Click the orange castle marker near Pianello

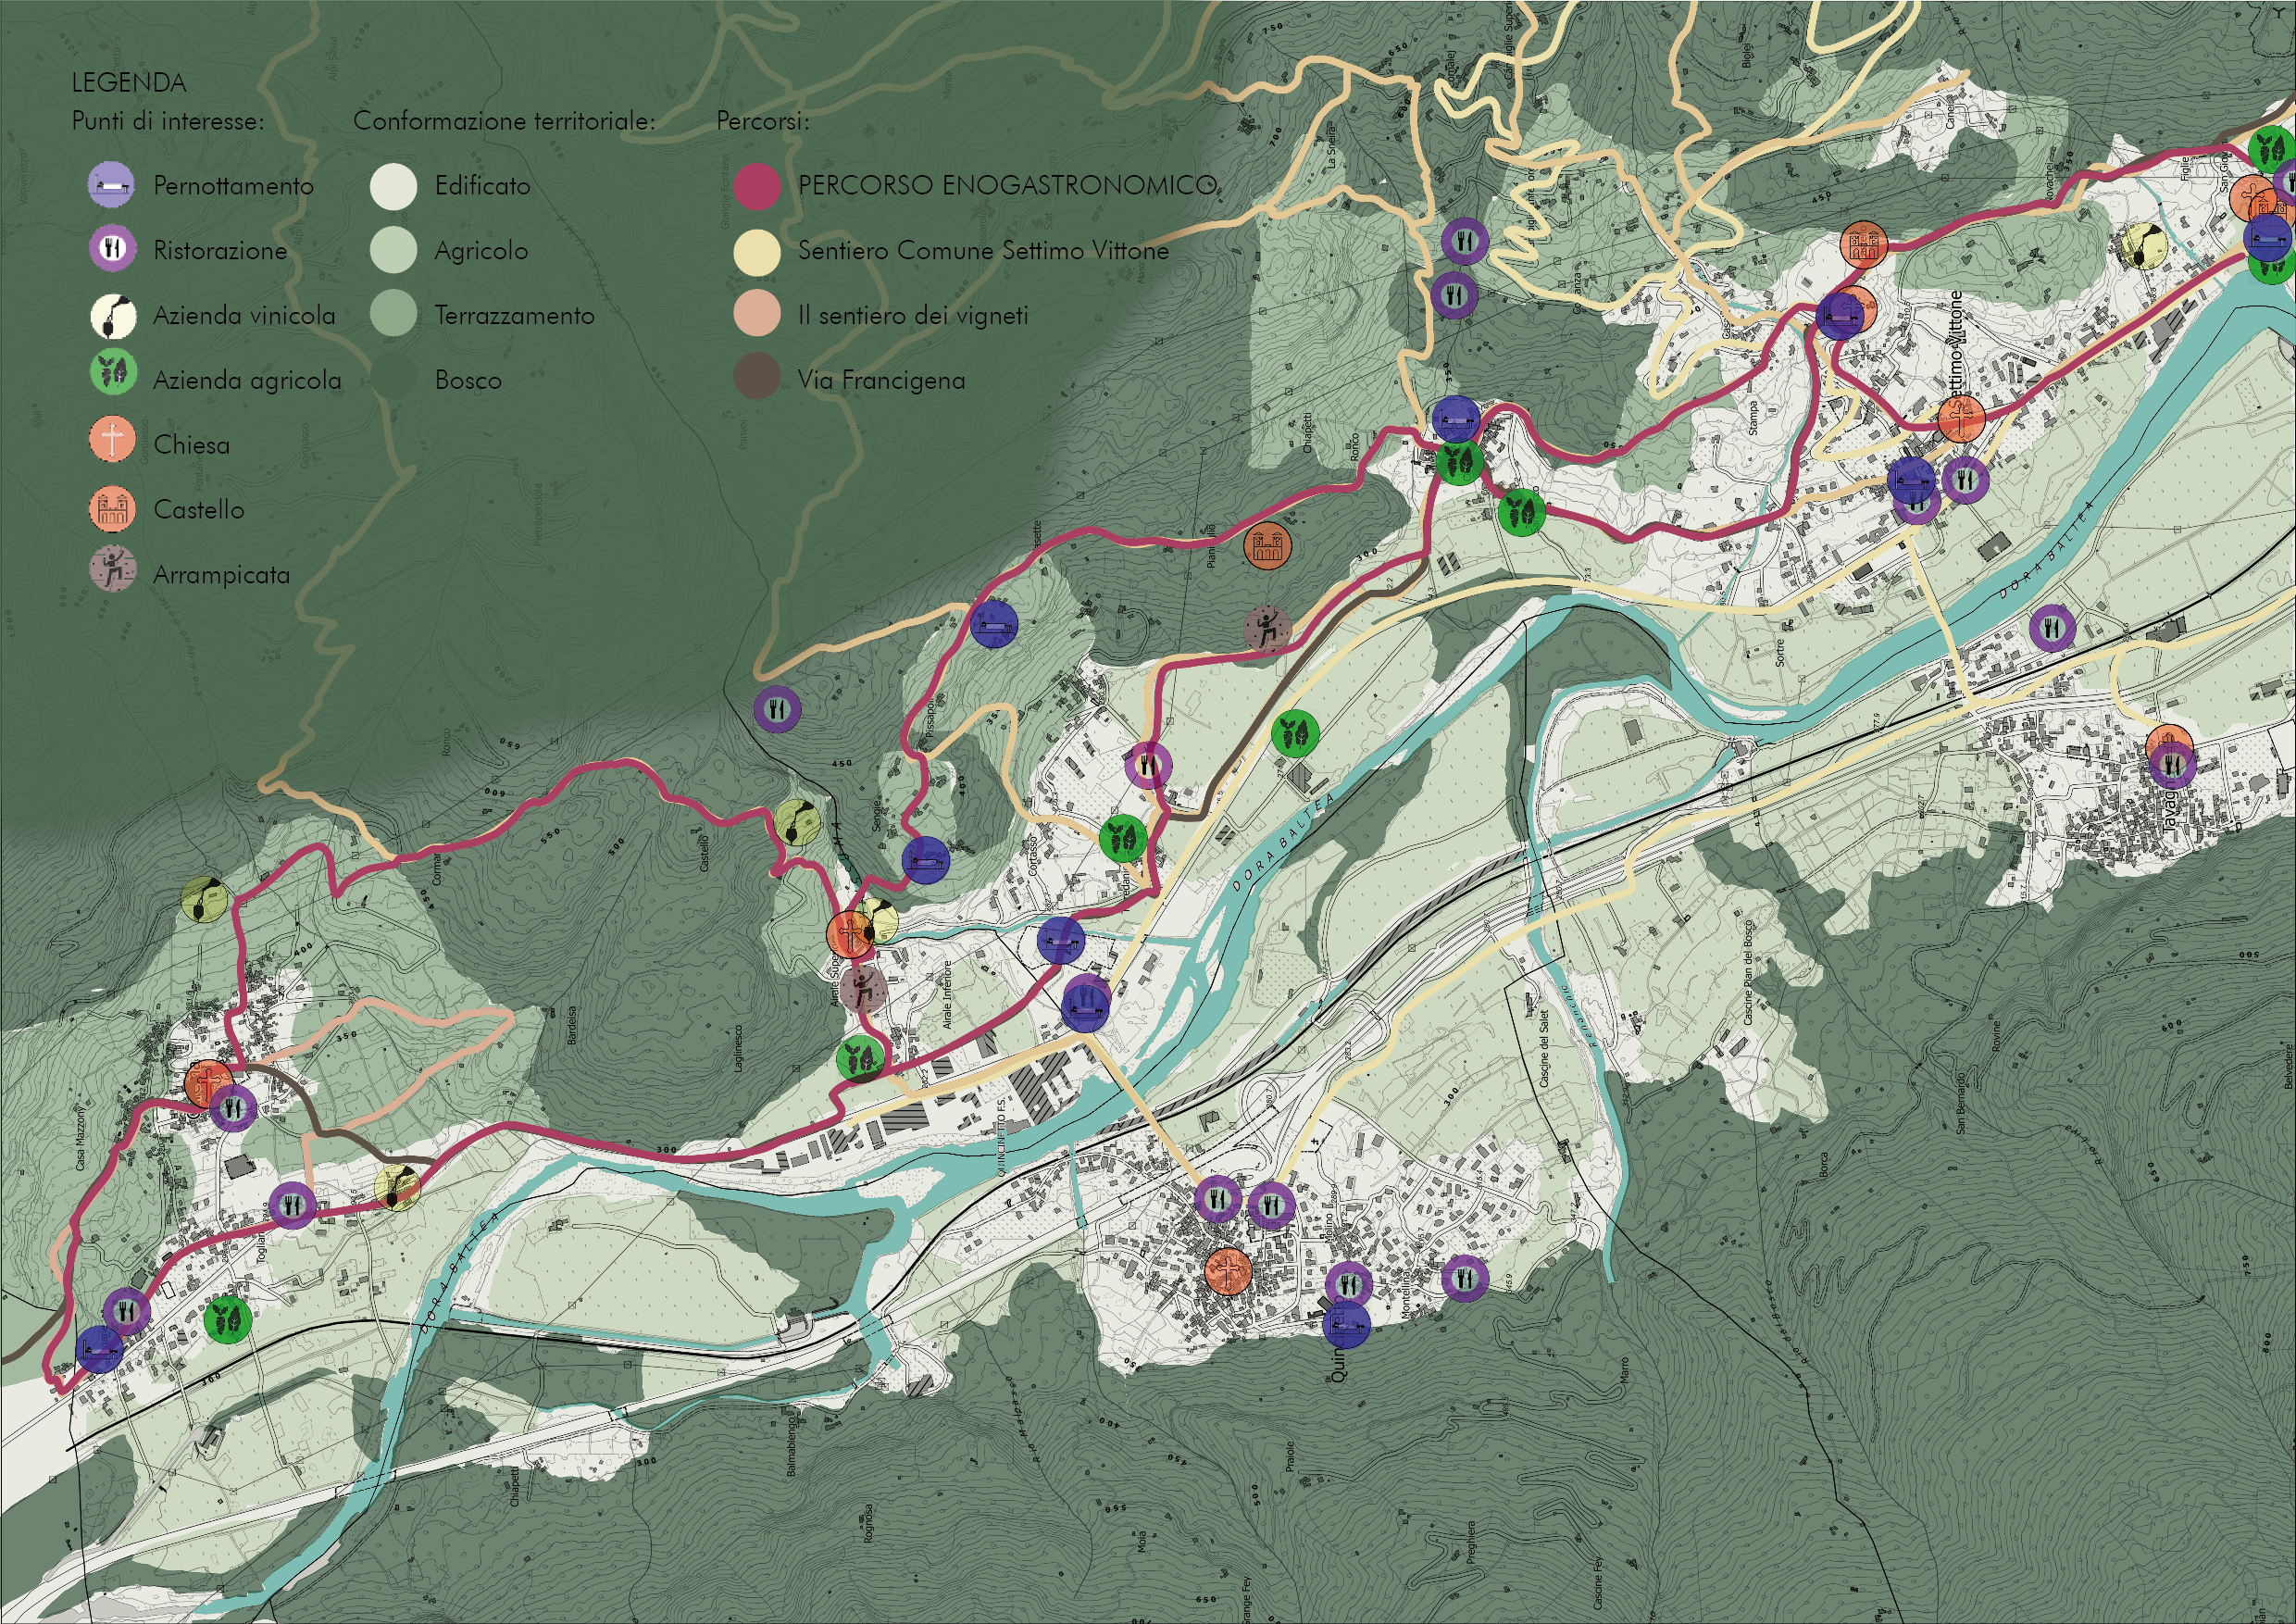pos(1268,546)
